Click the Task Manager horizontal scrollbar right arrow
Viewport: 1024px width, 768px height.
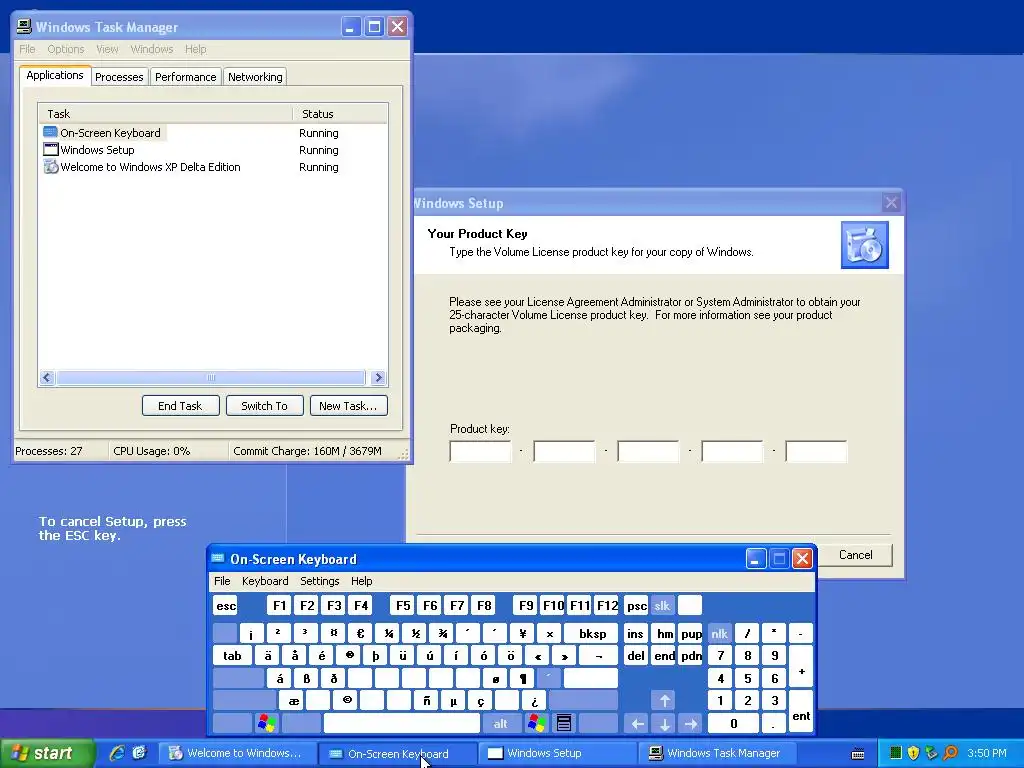[x=378, y=377]
